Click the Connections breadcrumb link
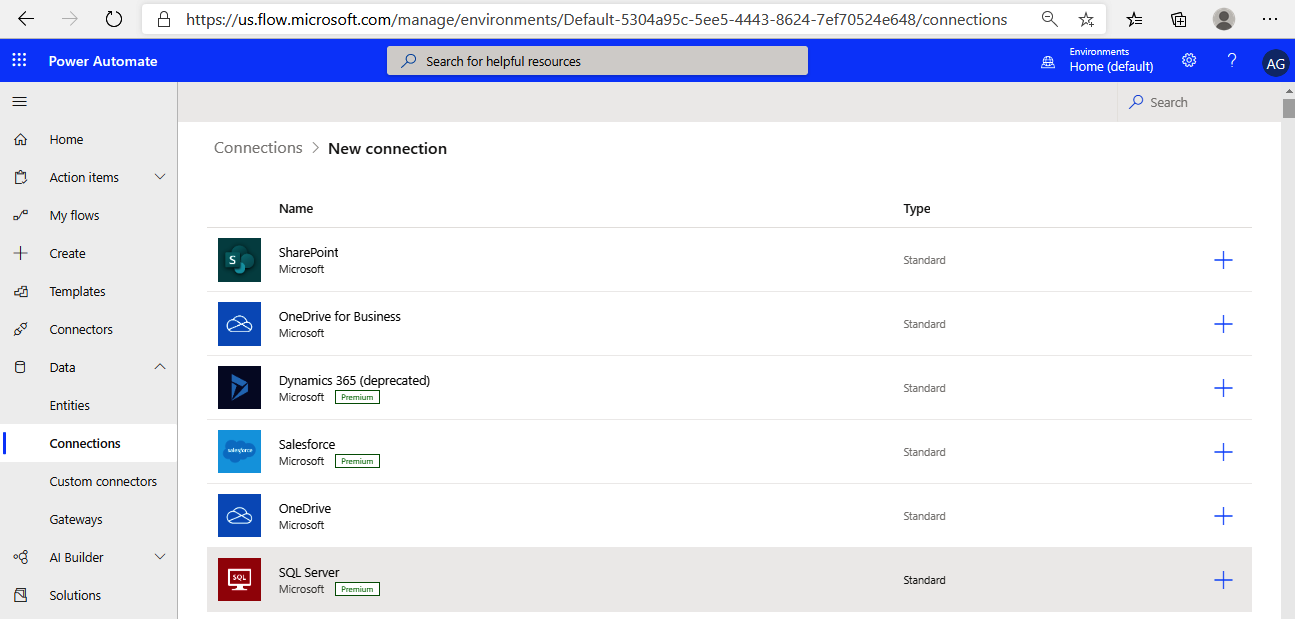 (258, 148)
